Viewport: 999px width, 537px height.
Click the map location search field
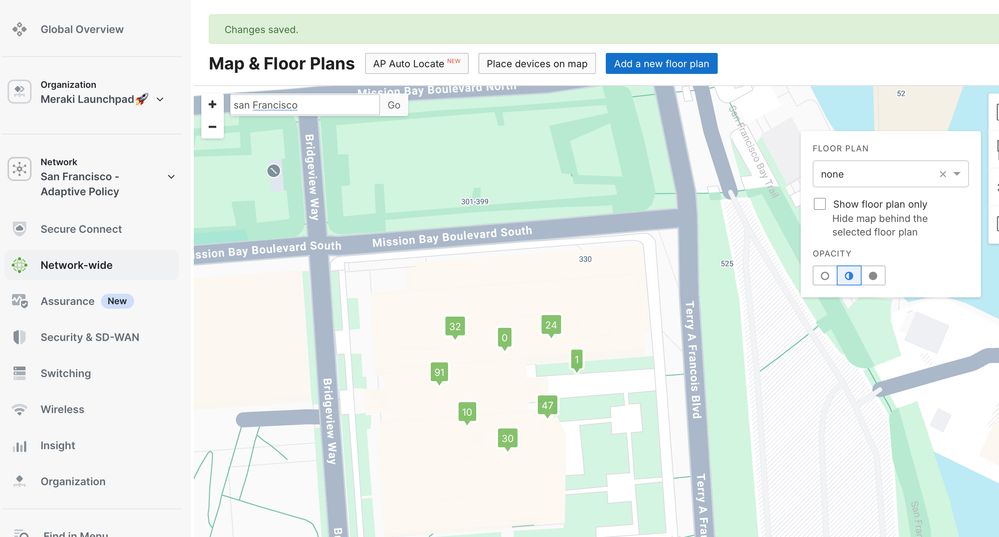tap(303, 105)
